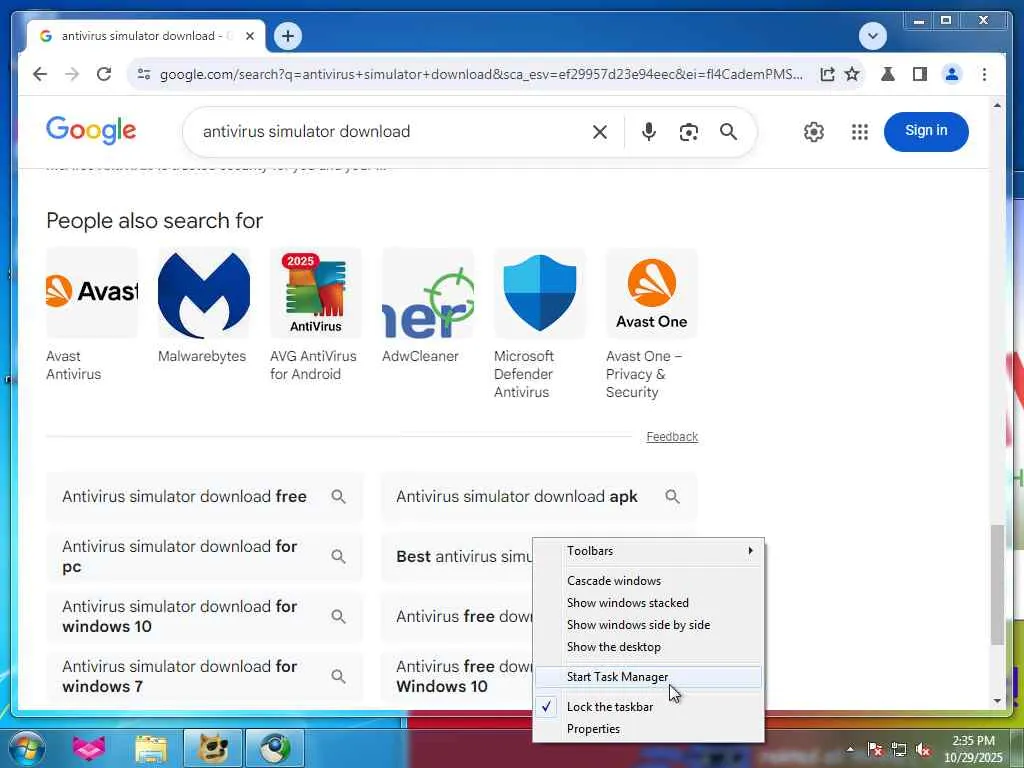Screen dimensions: 1024x768
Task: Open Windows Explorer from taskbar
Action: click(x=151, y=748)
